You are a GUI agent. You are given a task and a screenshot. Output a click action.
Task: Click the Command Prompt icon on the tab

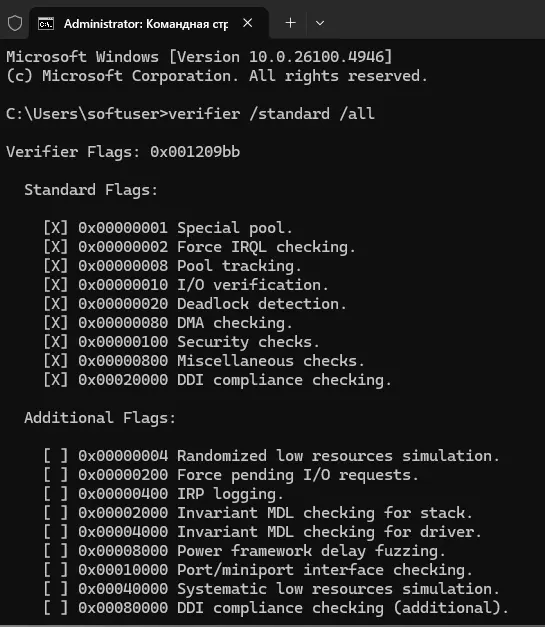pos(46,24)
